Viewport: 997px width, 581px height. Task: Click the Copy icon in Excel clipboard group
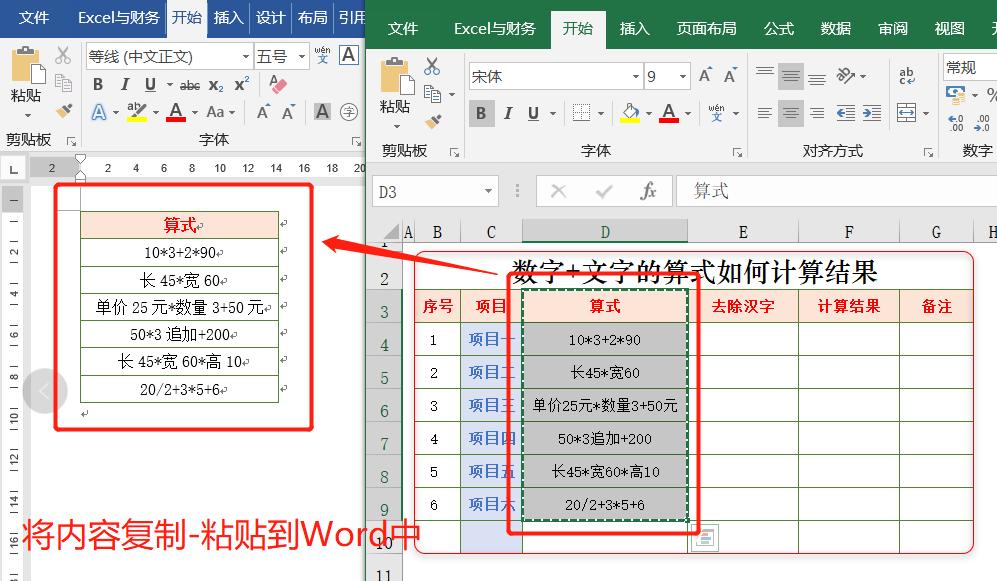click(431, 92)
